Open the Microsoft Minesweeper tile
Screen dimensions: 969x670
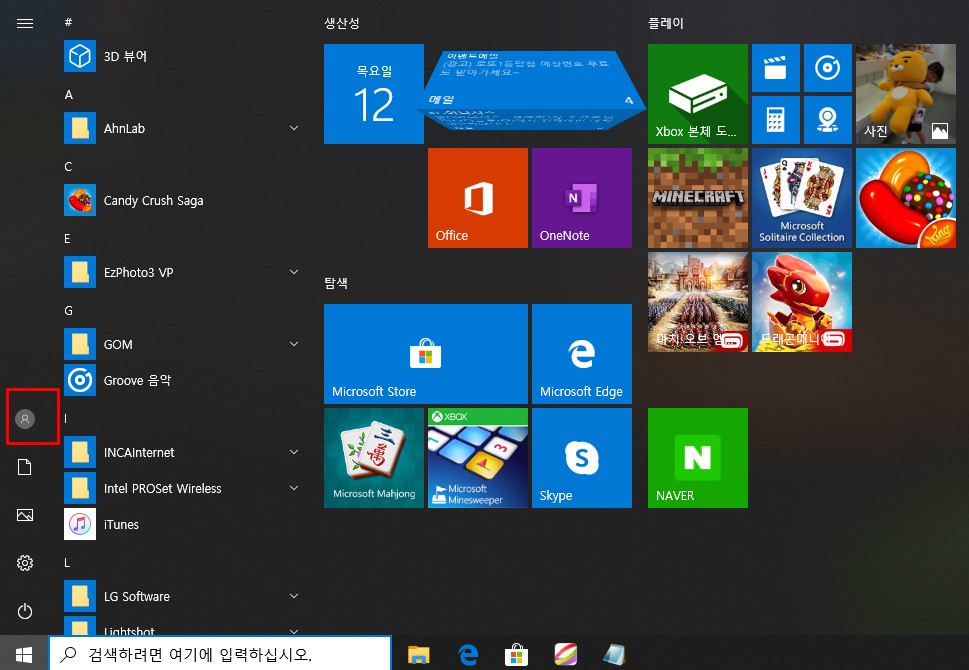point(478,457)
